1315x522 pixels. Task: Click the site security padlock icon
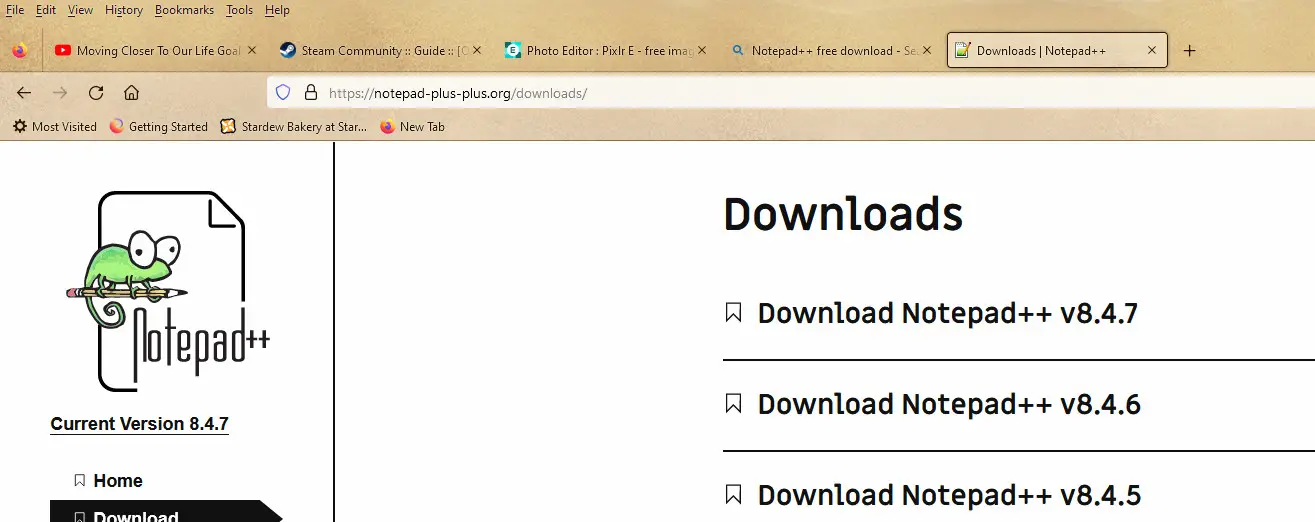pos(310,93)
